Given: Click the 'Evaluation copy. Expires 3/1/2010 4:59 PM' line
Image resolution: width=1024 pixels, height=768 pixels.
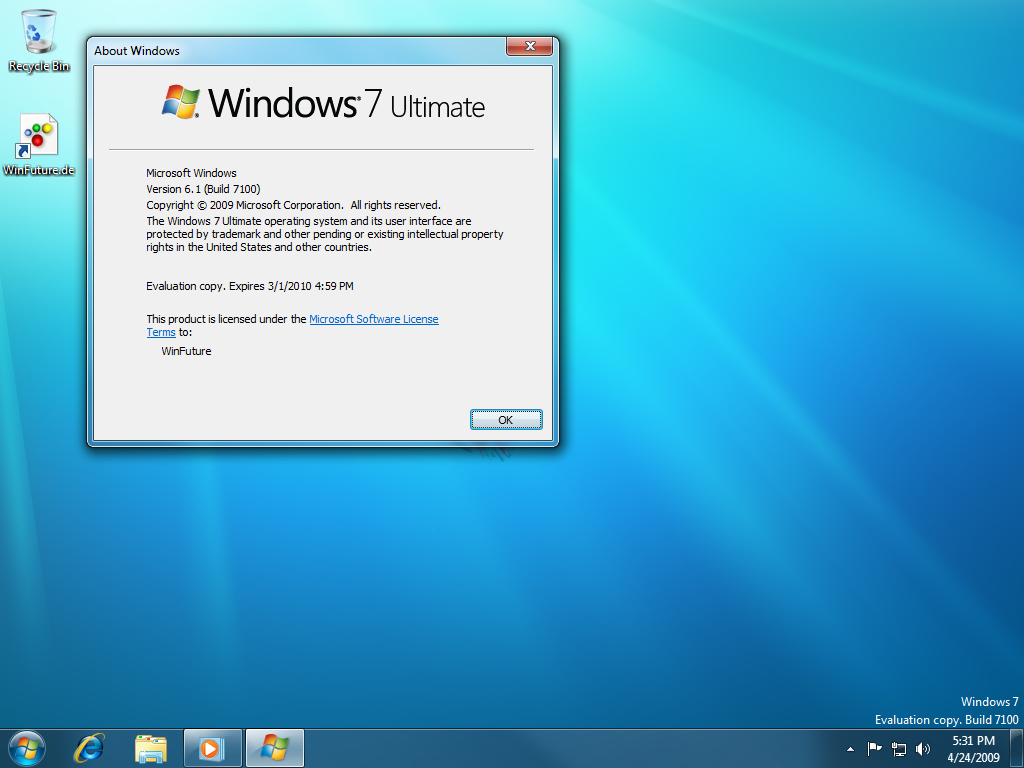Looking at the screenshot, I should click(250, 286).
